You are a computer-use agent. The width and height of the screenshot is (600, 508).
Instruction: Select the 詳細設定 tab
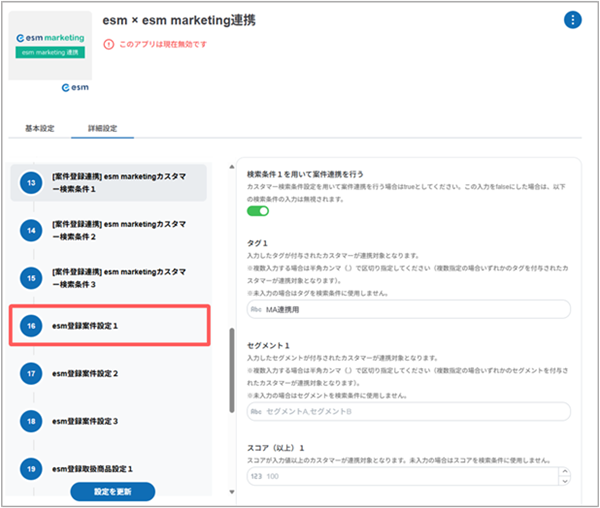(x=103, y=128)
